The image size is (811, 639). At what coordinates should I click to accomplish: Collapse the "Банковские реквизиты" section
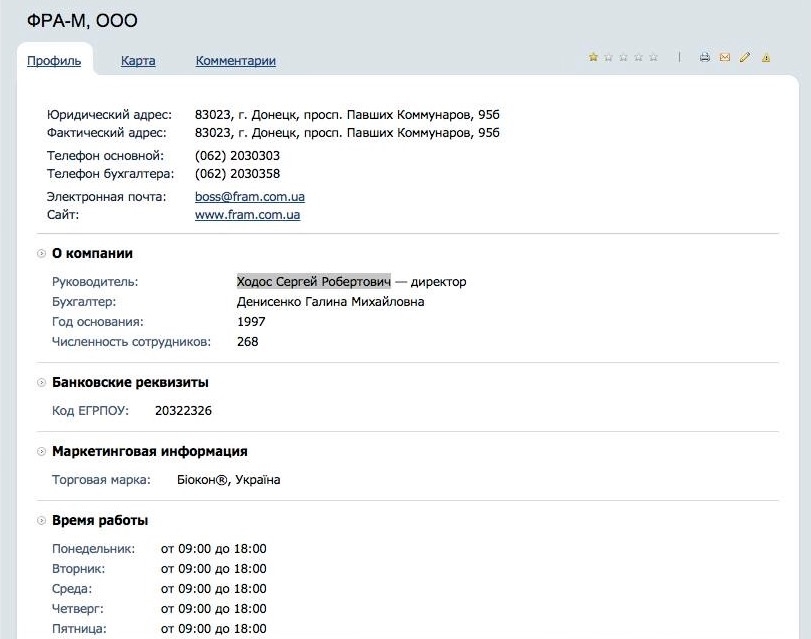coord(41,383)
